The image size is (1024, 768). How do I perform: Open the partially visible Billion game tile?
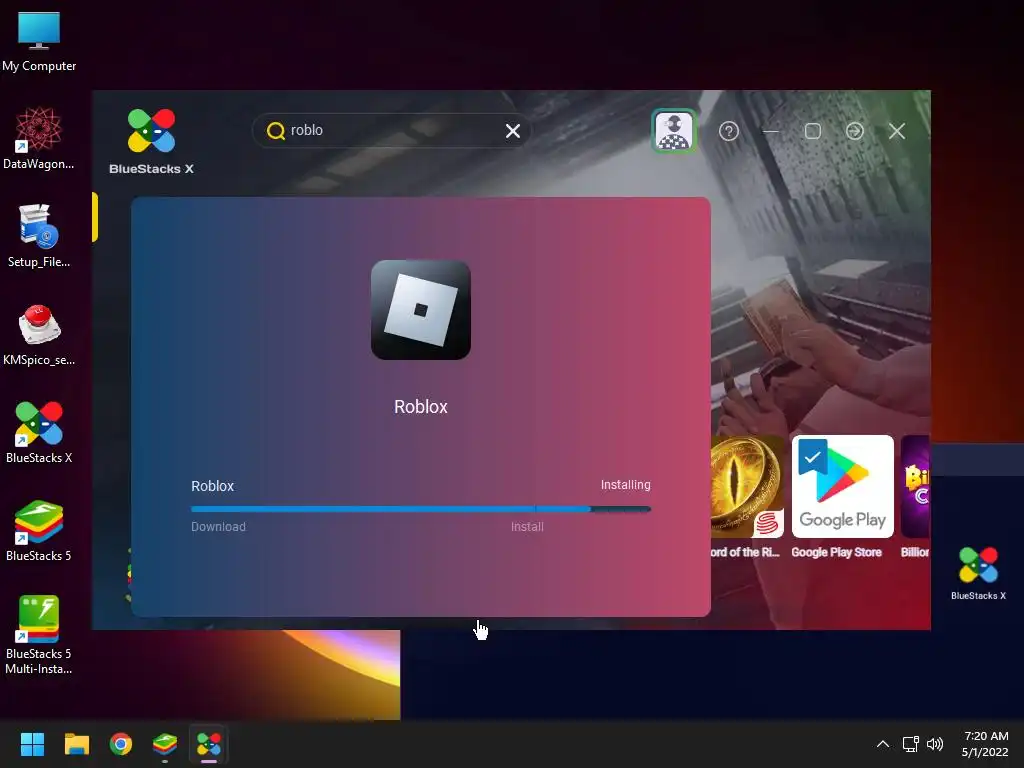point(915,487)
